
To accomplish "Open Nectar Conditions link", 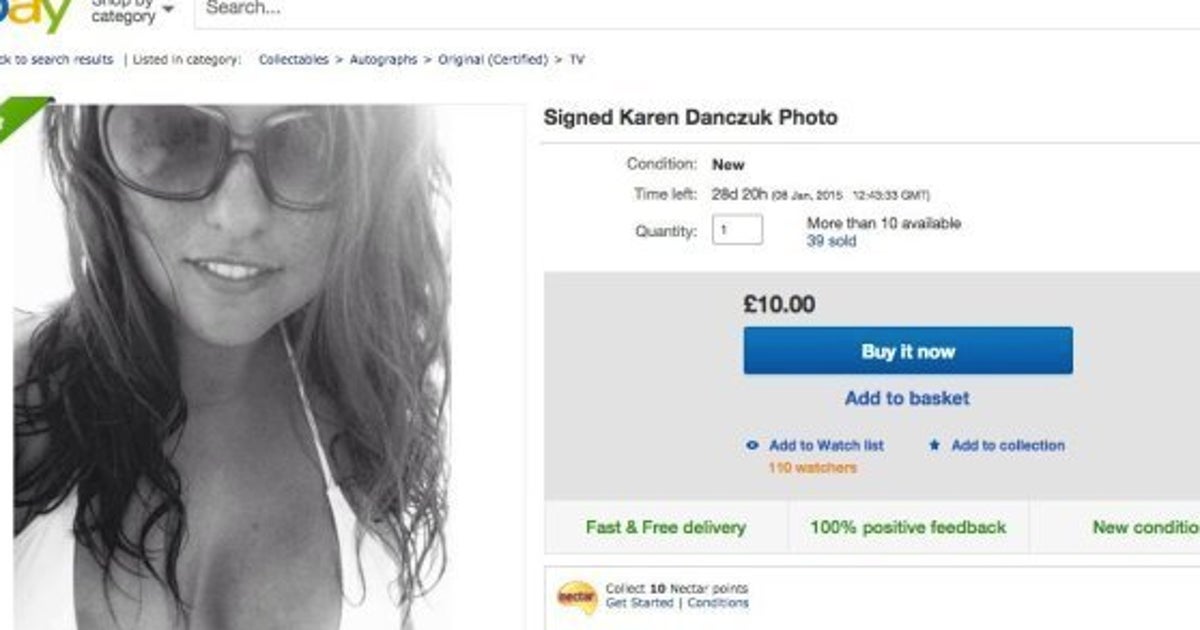I will point(717,603).
